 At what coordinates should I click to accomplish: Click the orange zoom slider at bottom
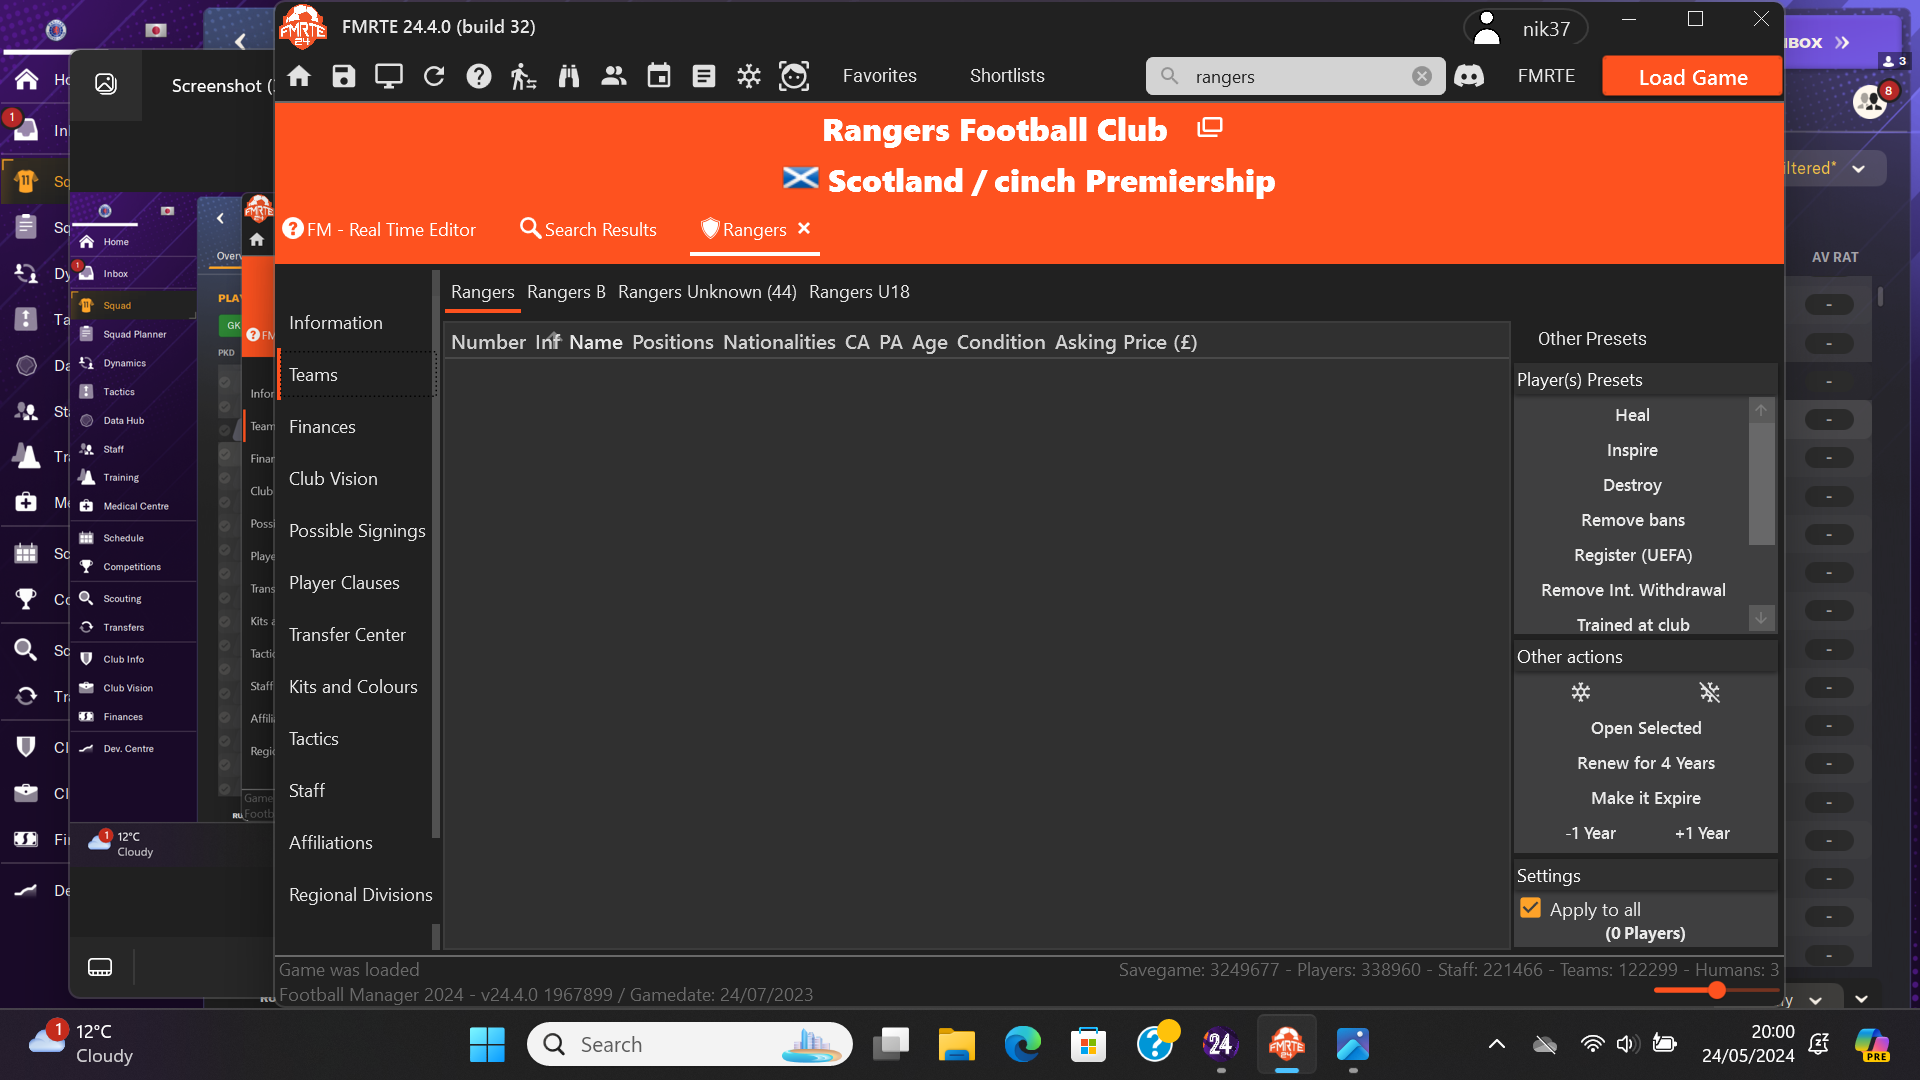tap(1717, 990)
